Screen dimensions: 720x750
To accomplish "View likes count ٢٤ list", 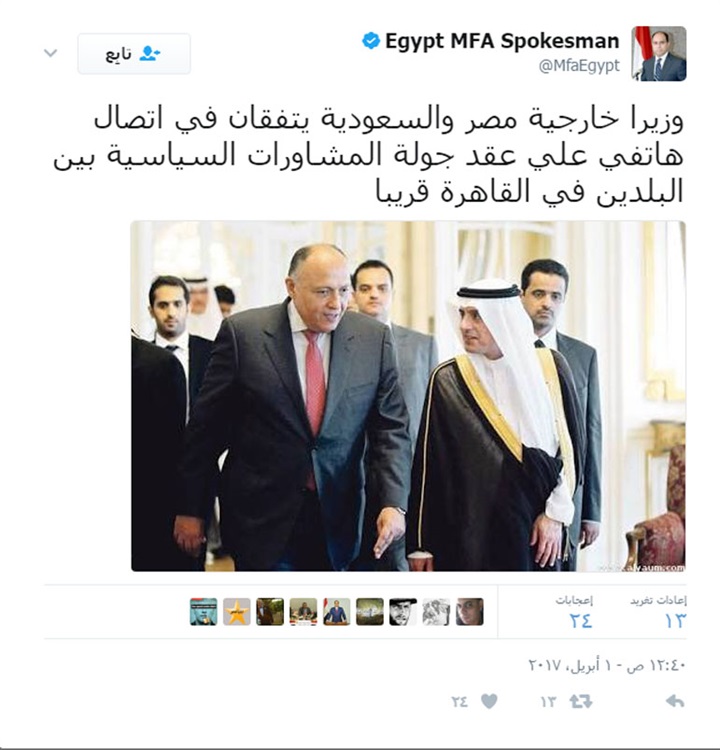I will click(575, 612).
